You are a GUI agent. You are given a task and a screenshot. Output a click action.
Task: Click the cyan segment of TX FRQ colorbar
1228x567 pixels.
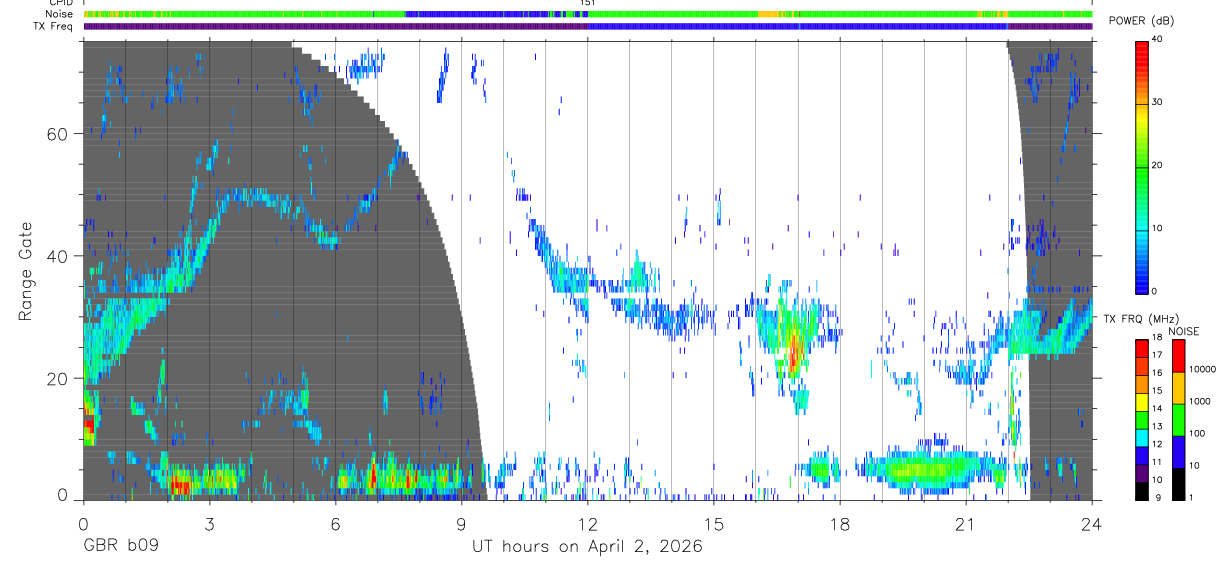[x=1141, y=438]
